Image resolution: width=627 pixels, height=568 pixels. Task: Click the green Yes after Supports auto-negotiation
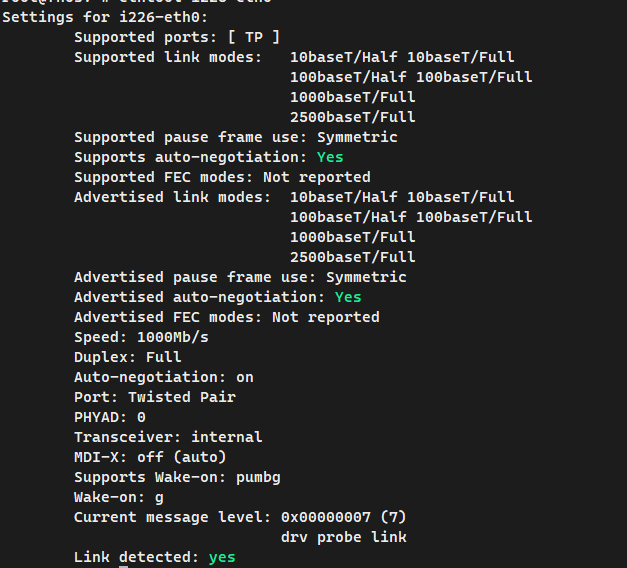tap(330, 157)
